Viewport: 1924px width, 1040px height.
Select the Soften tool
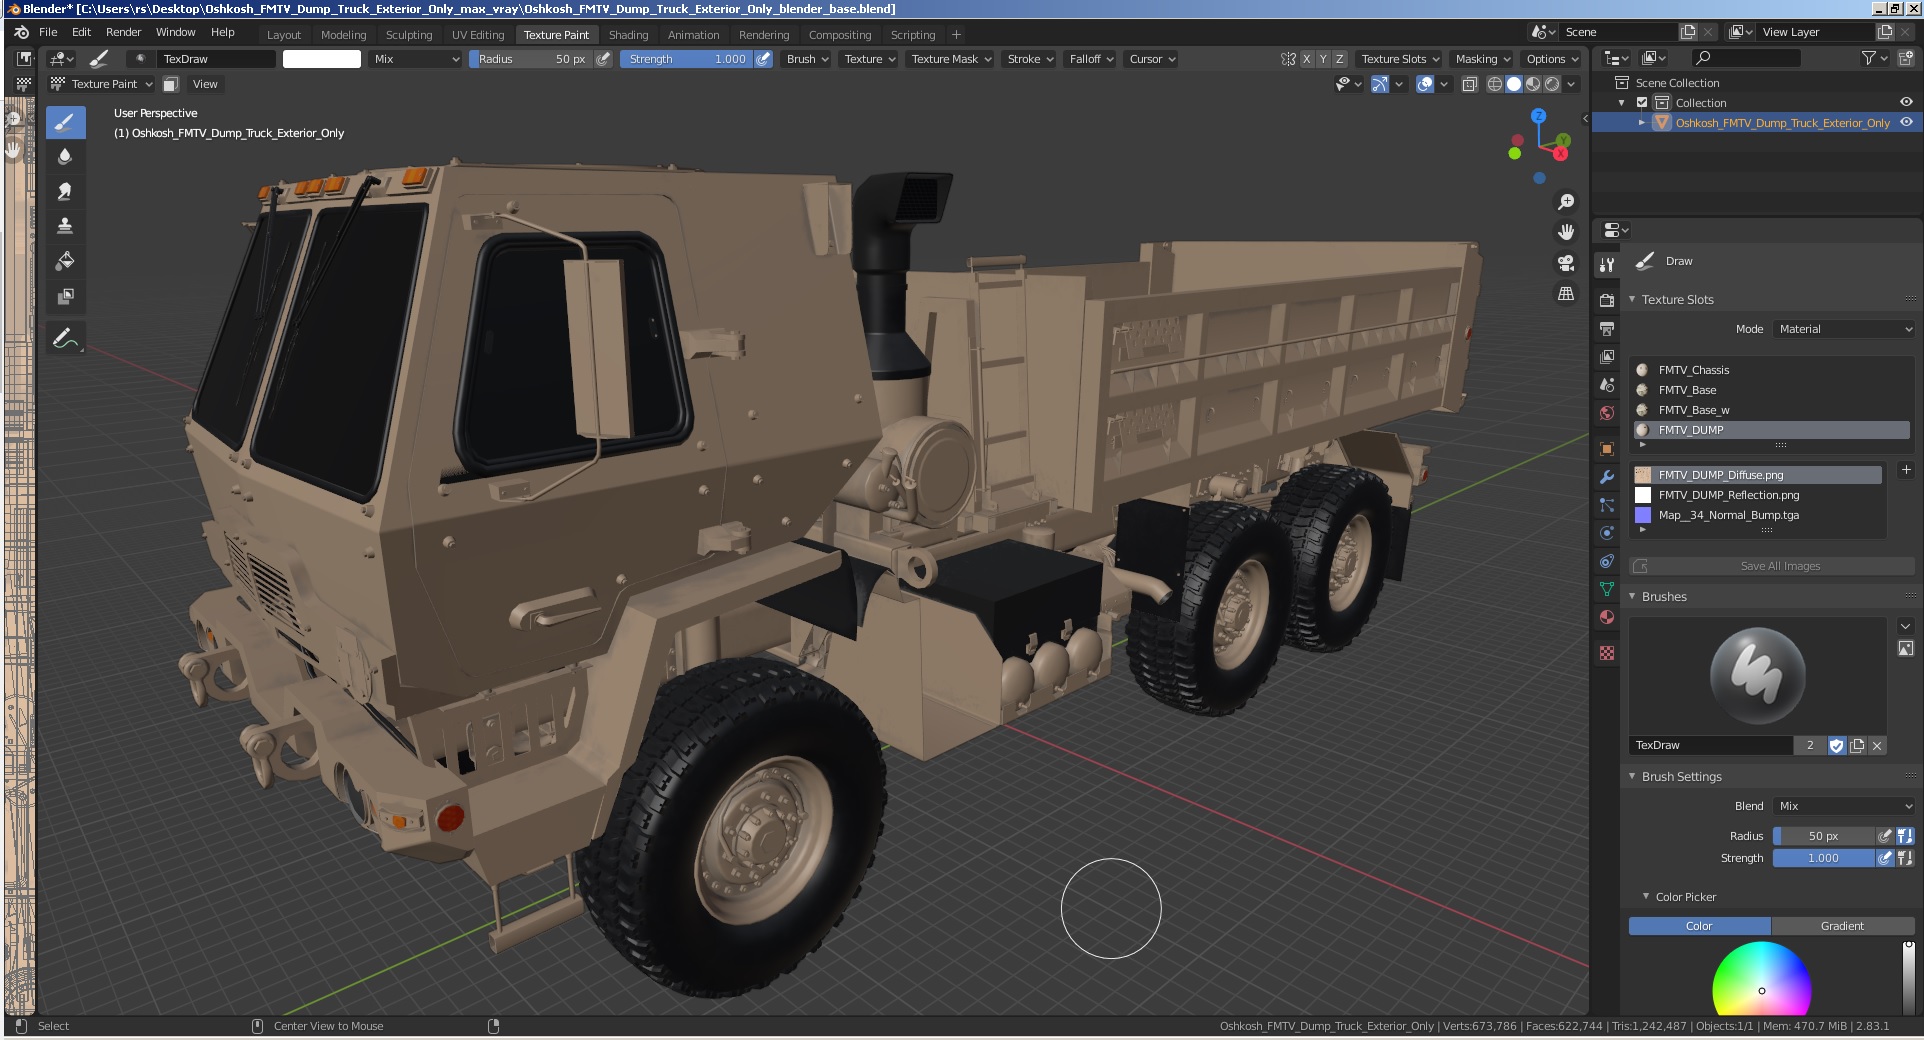(x=65, y=157)
